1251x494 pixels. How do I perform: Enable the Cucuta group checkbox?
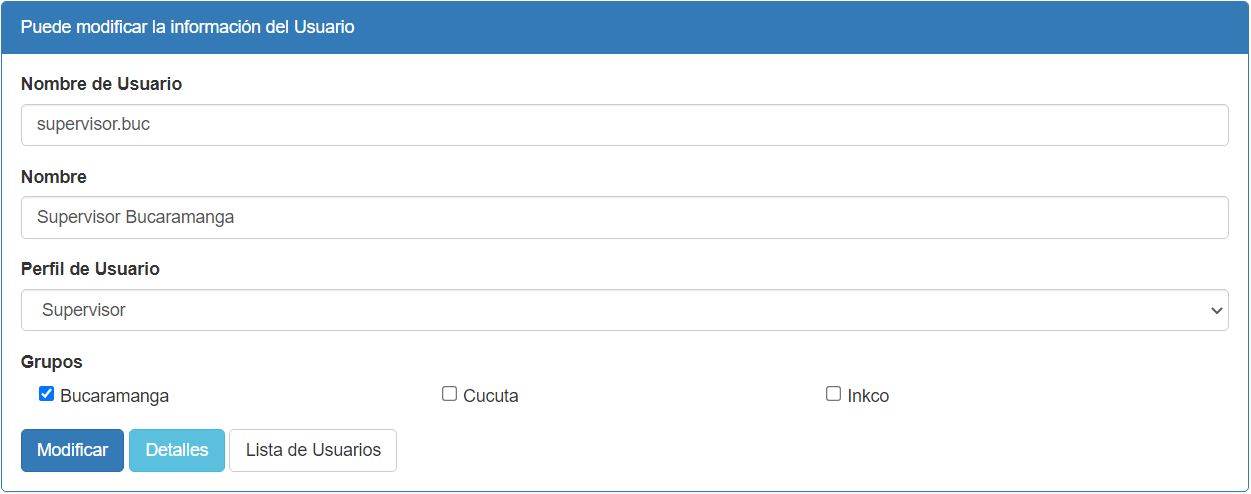tap(449, 394)
